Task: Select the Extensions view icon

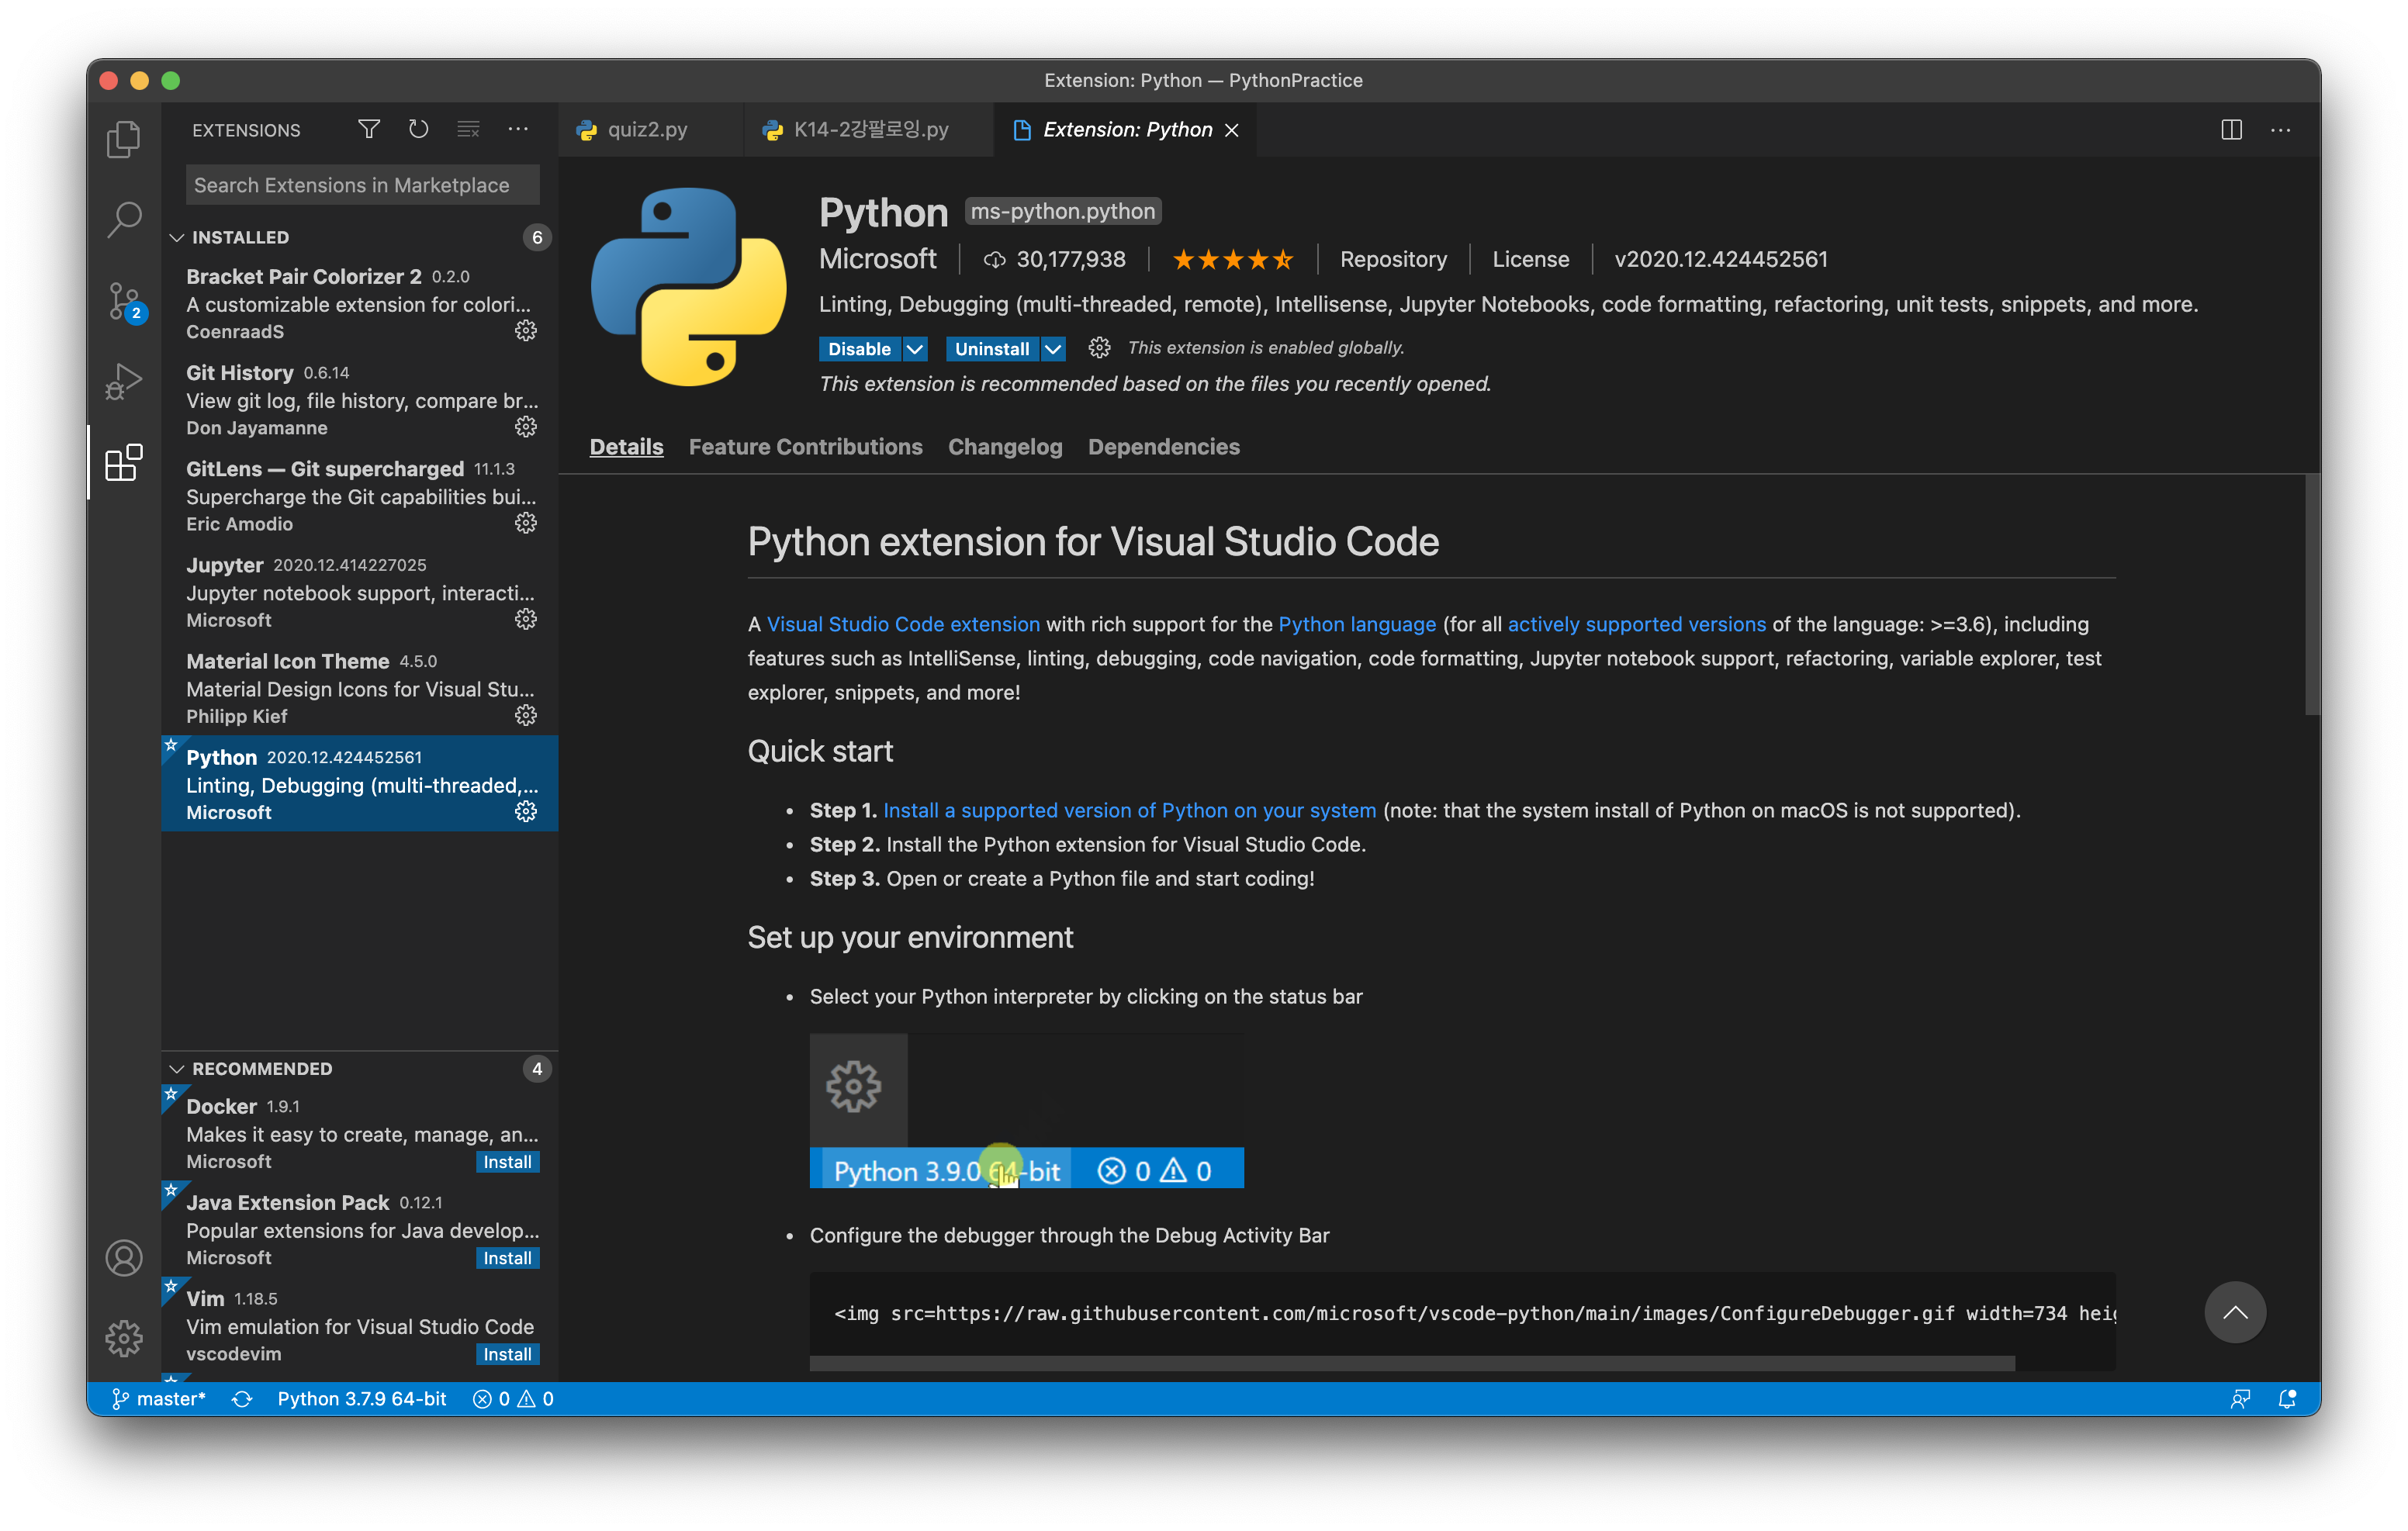Action: pos(124,463)
